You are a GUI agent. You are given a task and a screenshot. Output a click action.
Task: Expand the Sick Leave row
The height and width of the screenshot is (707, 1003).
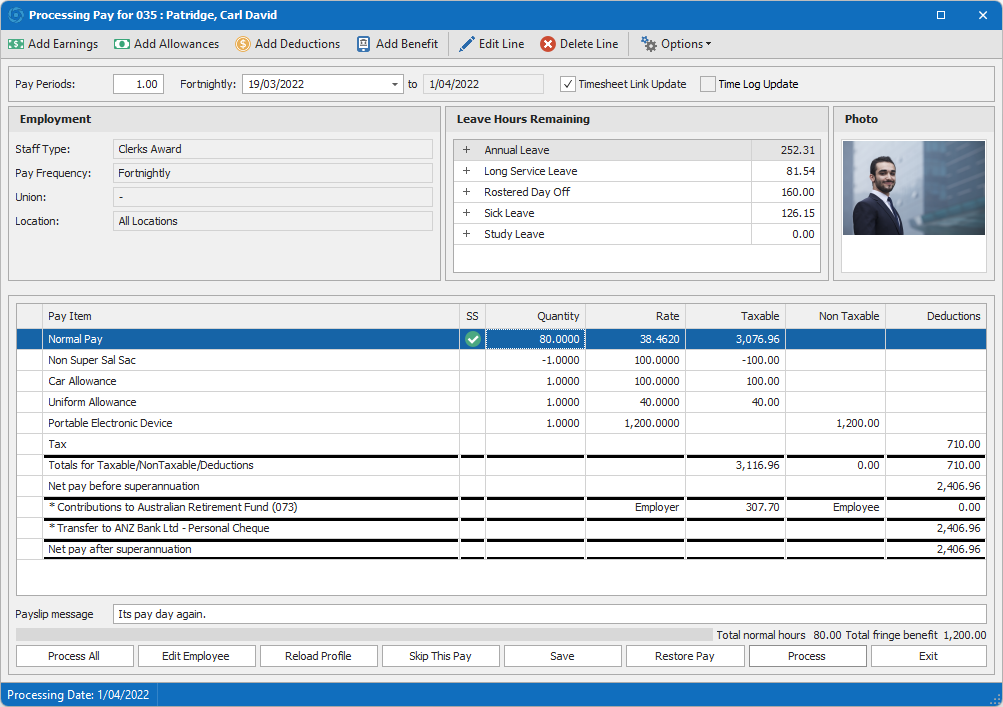click(466, 213)
